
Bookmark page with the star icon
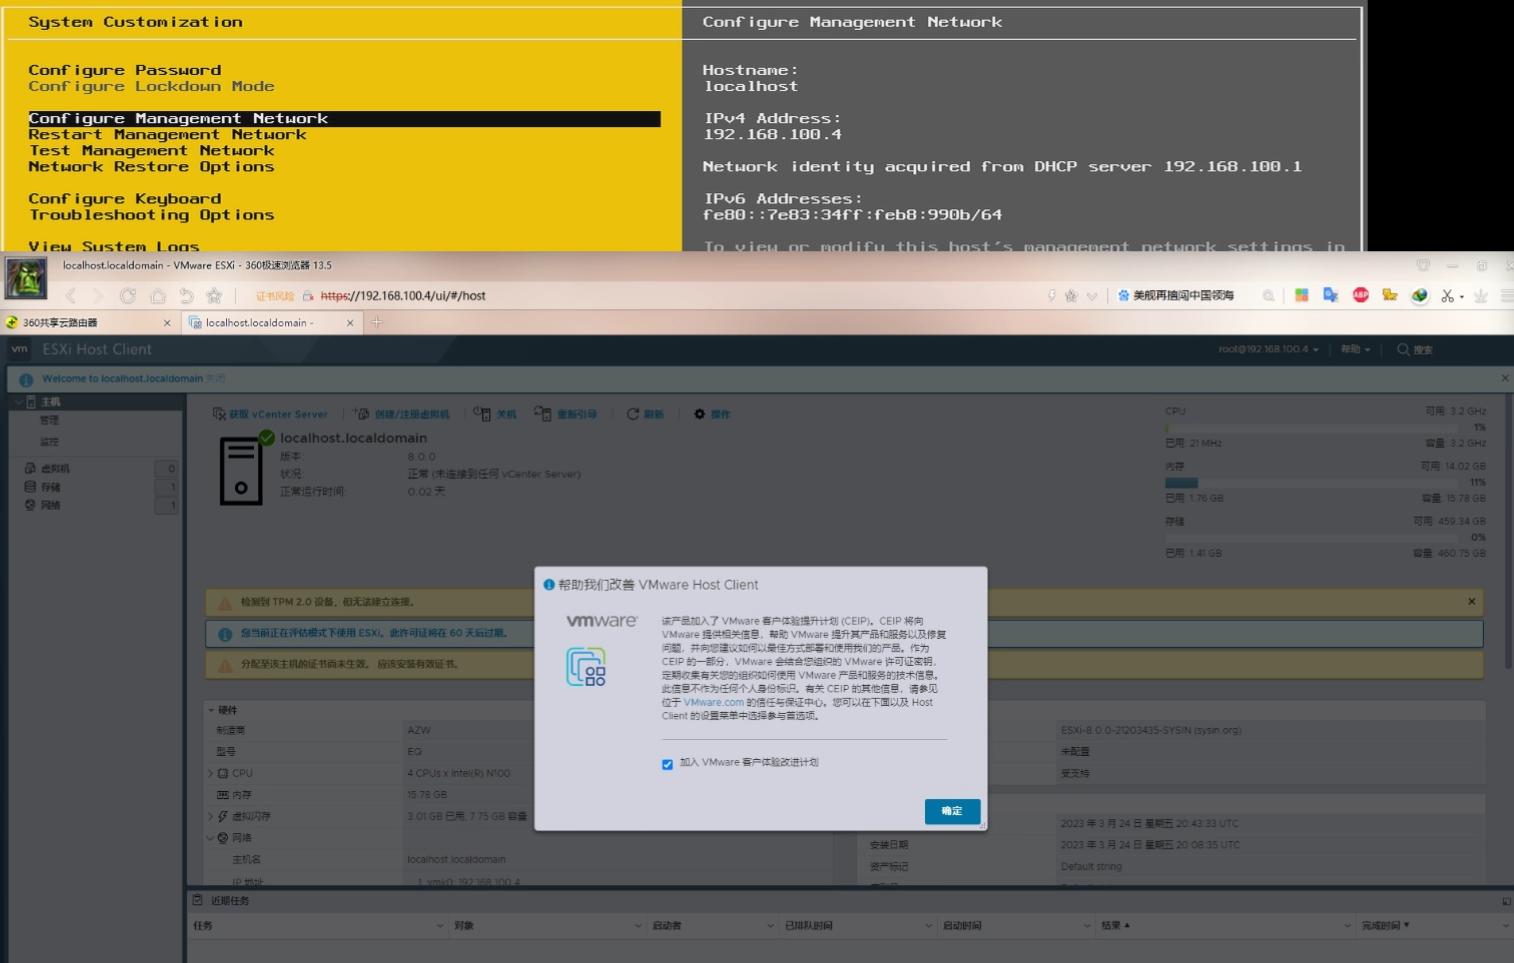(214, 296)
